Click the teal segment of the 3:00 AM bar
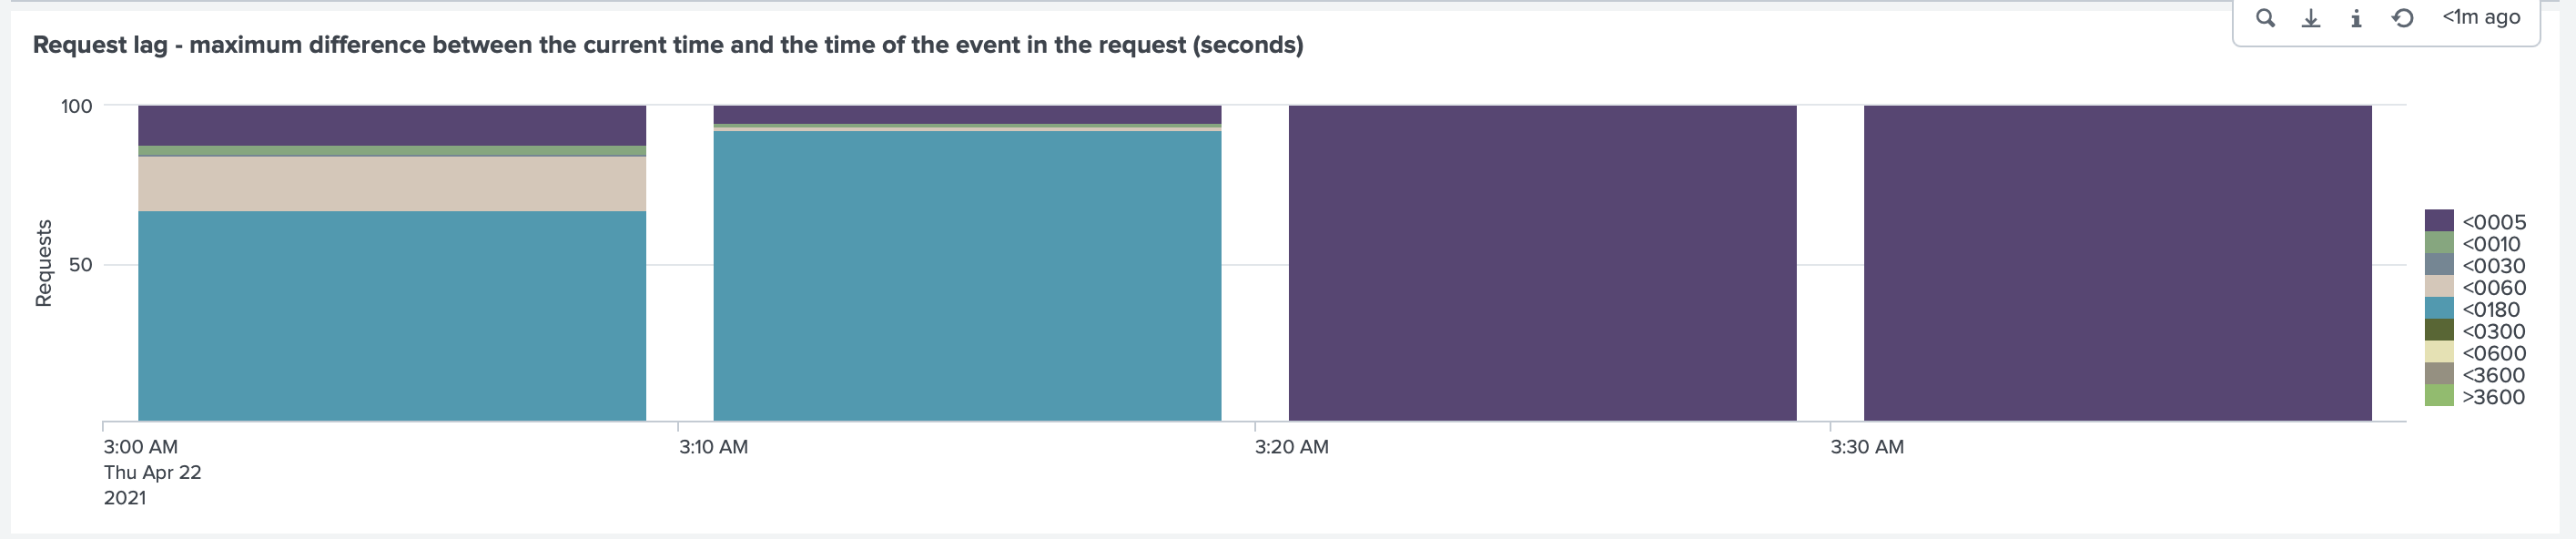The width and height of the screenshot is (2576, 539). [392, 316]
